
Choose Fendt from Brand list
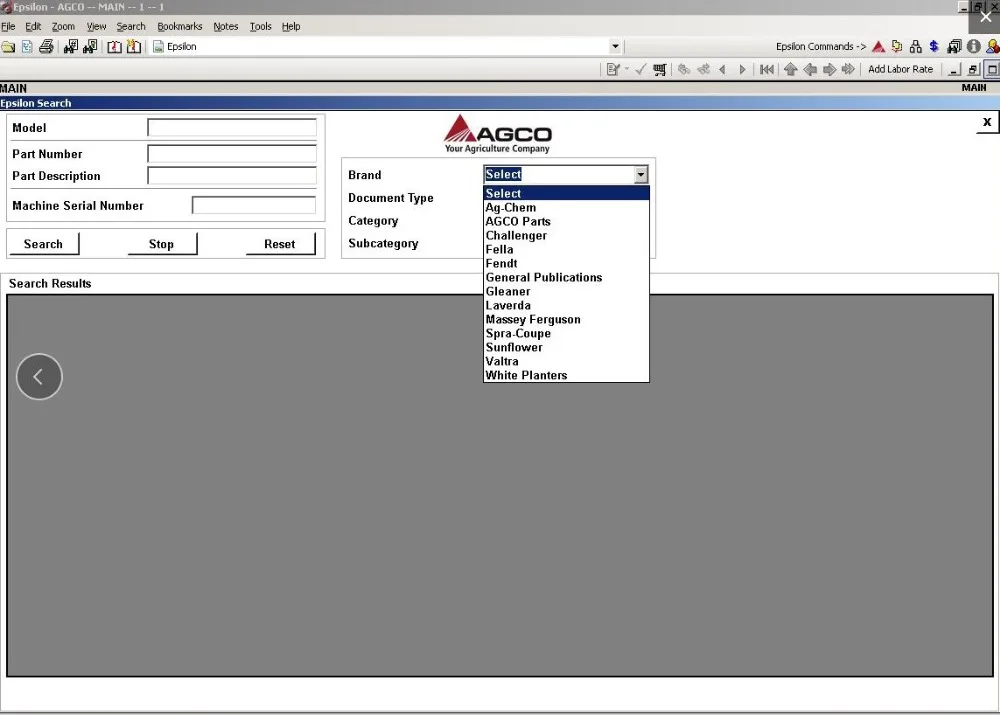coord(566,263)
